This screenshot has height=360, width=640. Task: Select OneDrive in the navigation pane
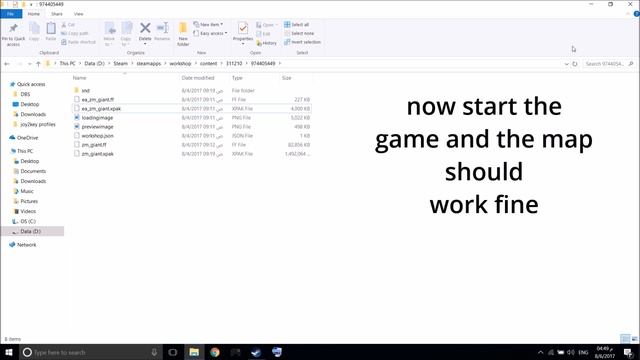coord(27,138)
